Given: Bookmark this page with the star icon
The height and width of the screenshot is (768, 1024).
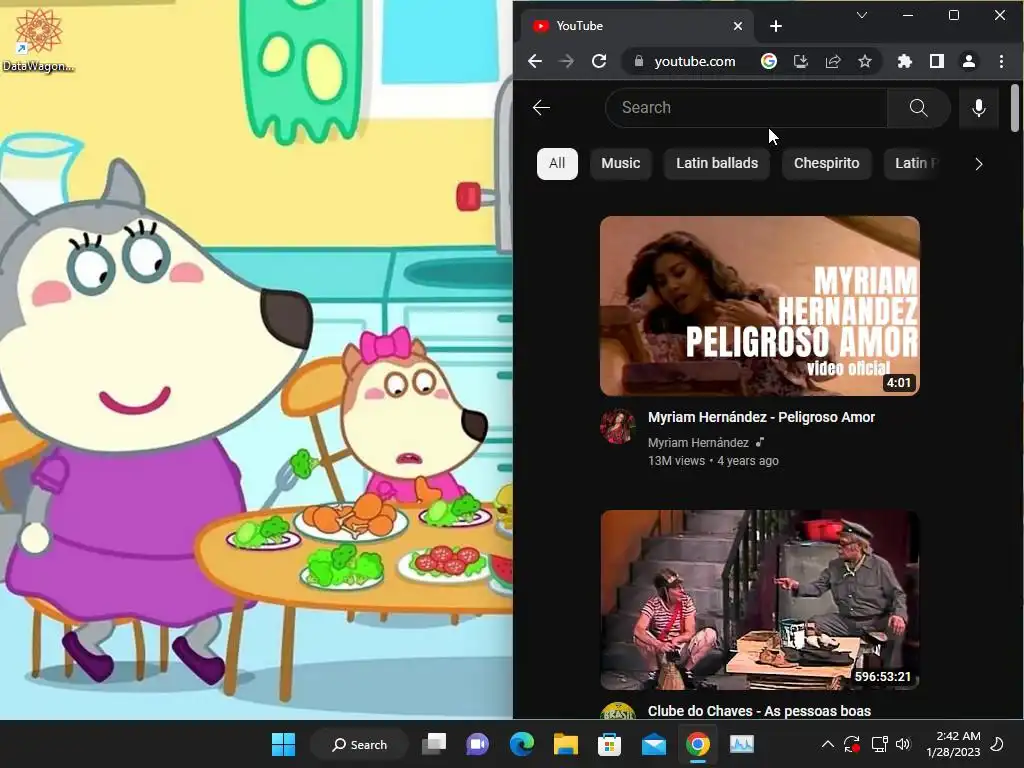Looking at the screenshot, I should pos(865,61).
